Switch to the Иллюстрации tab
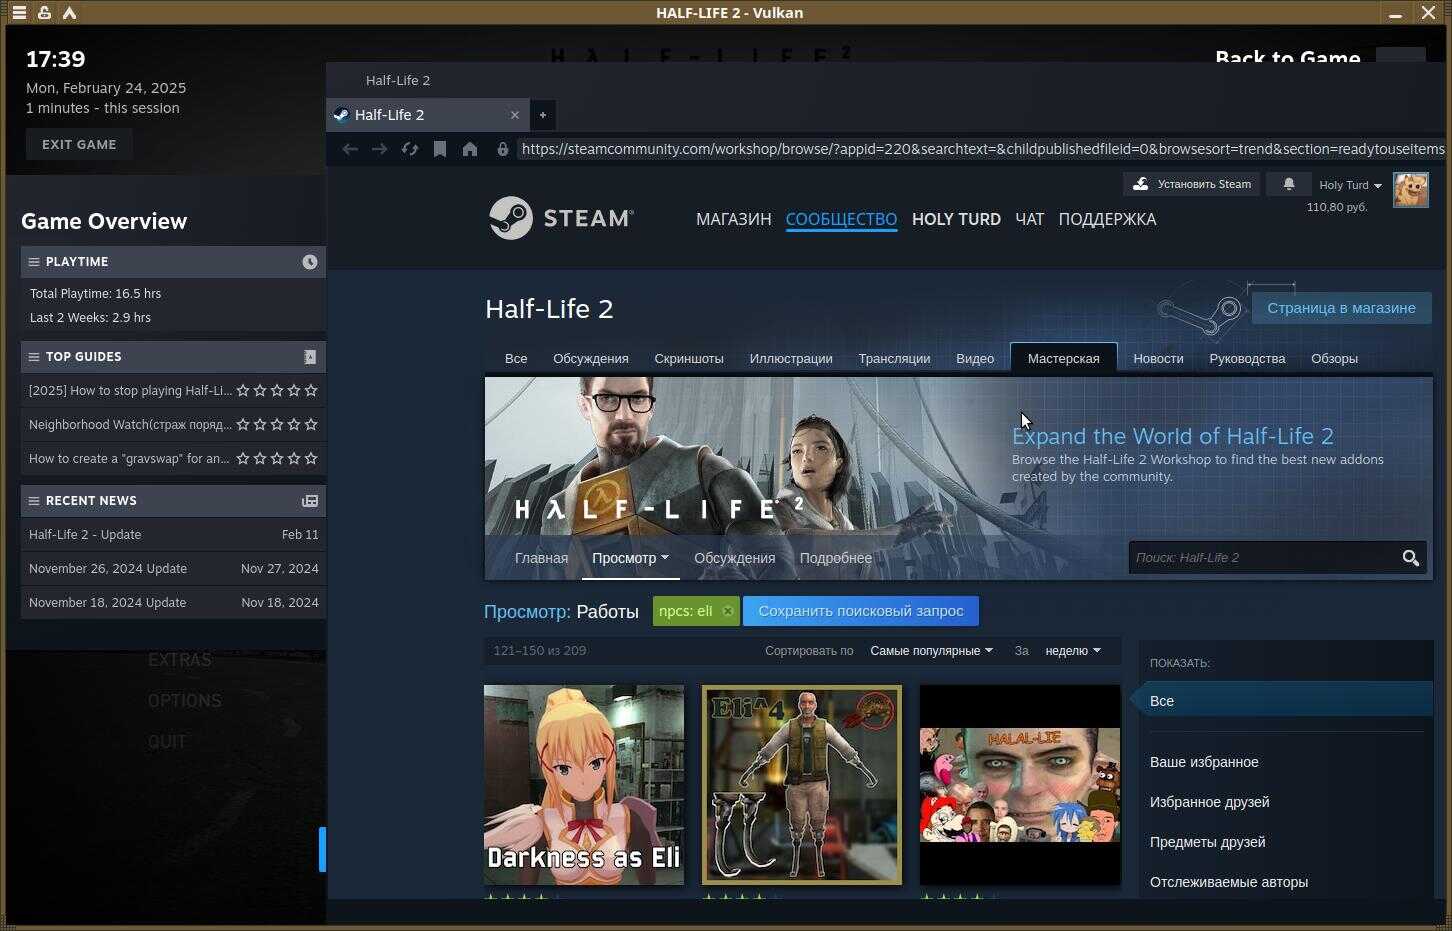 (791, 358)
